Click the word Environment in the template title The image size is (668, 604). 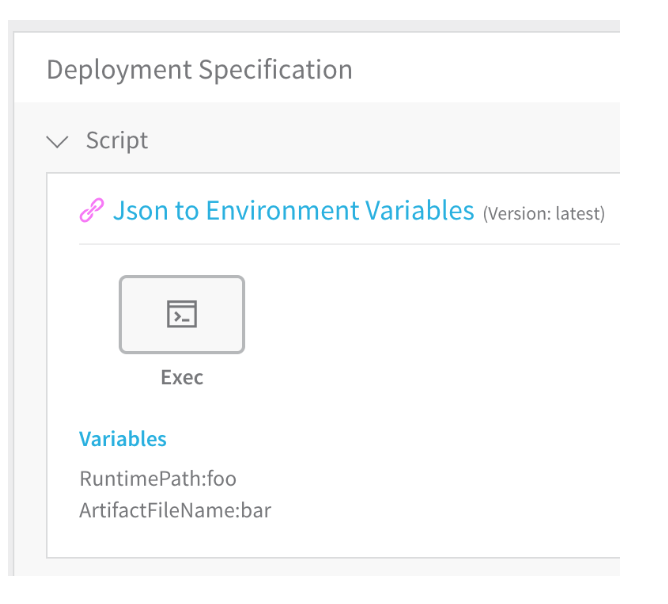coord(283,210)
